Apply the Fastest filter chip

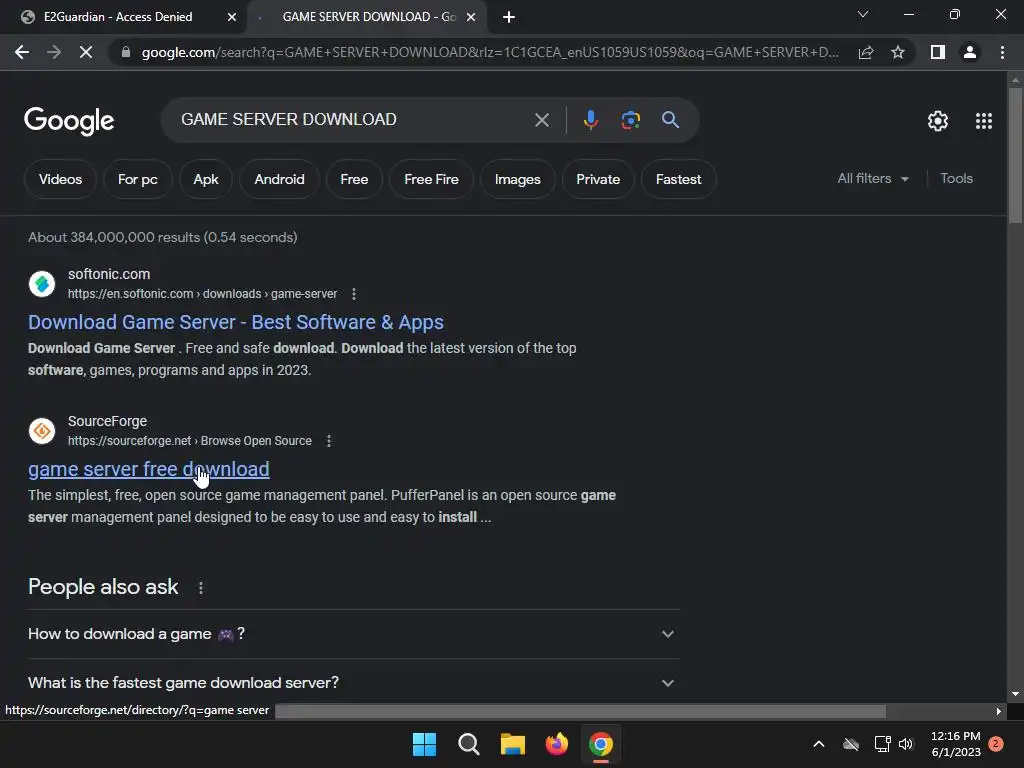(x=679, y=179)
